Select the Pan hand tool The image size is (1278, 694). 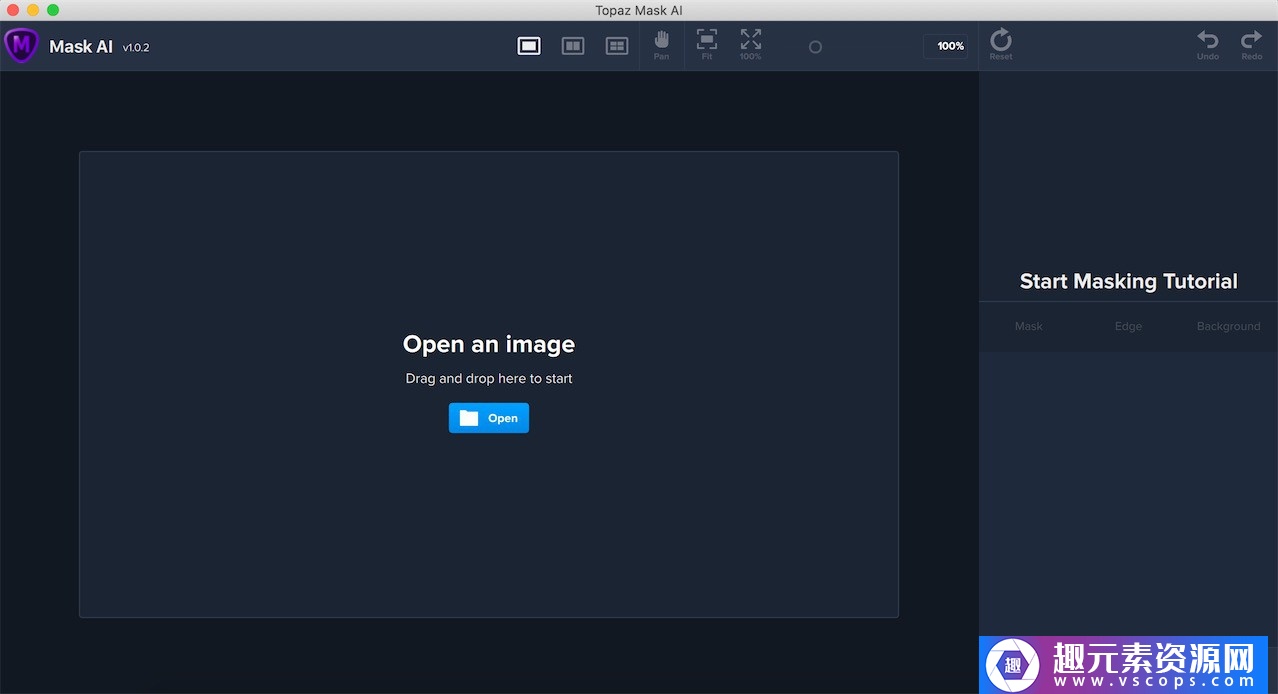tap(661, 44)
